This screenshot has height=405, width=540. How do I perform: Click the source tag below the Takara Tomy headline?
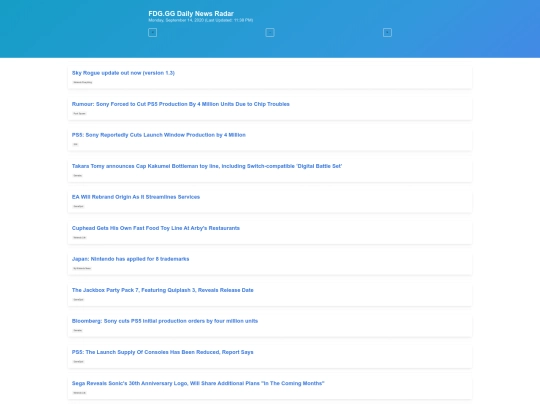click(x=77, y=175)
